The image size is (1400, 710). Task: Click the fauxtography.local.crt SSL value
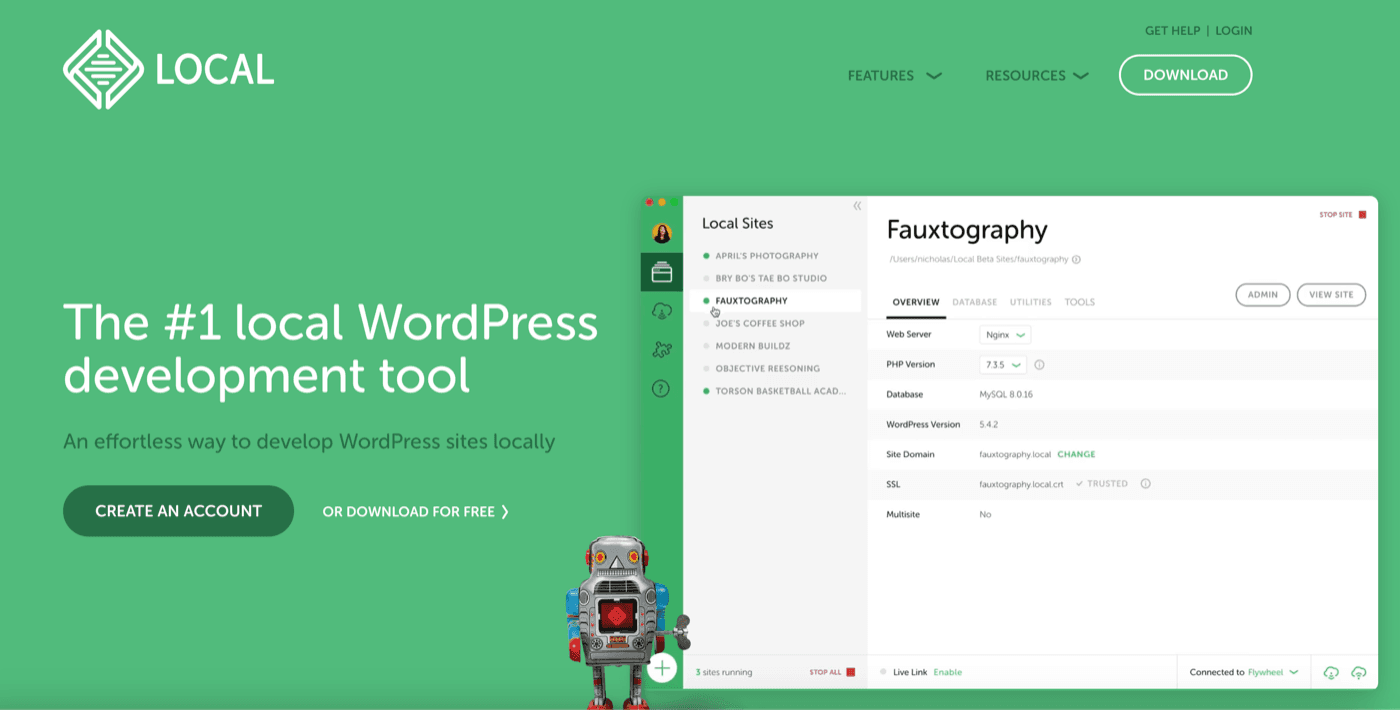[x=1021, y=484]
